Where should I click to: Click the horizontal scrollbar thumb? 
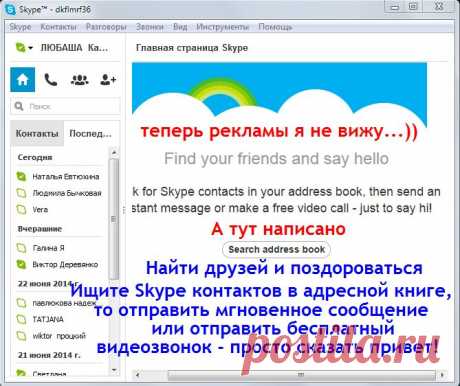coord(301,375)
